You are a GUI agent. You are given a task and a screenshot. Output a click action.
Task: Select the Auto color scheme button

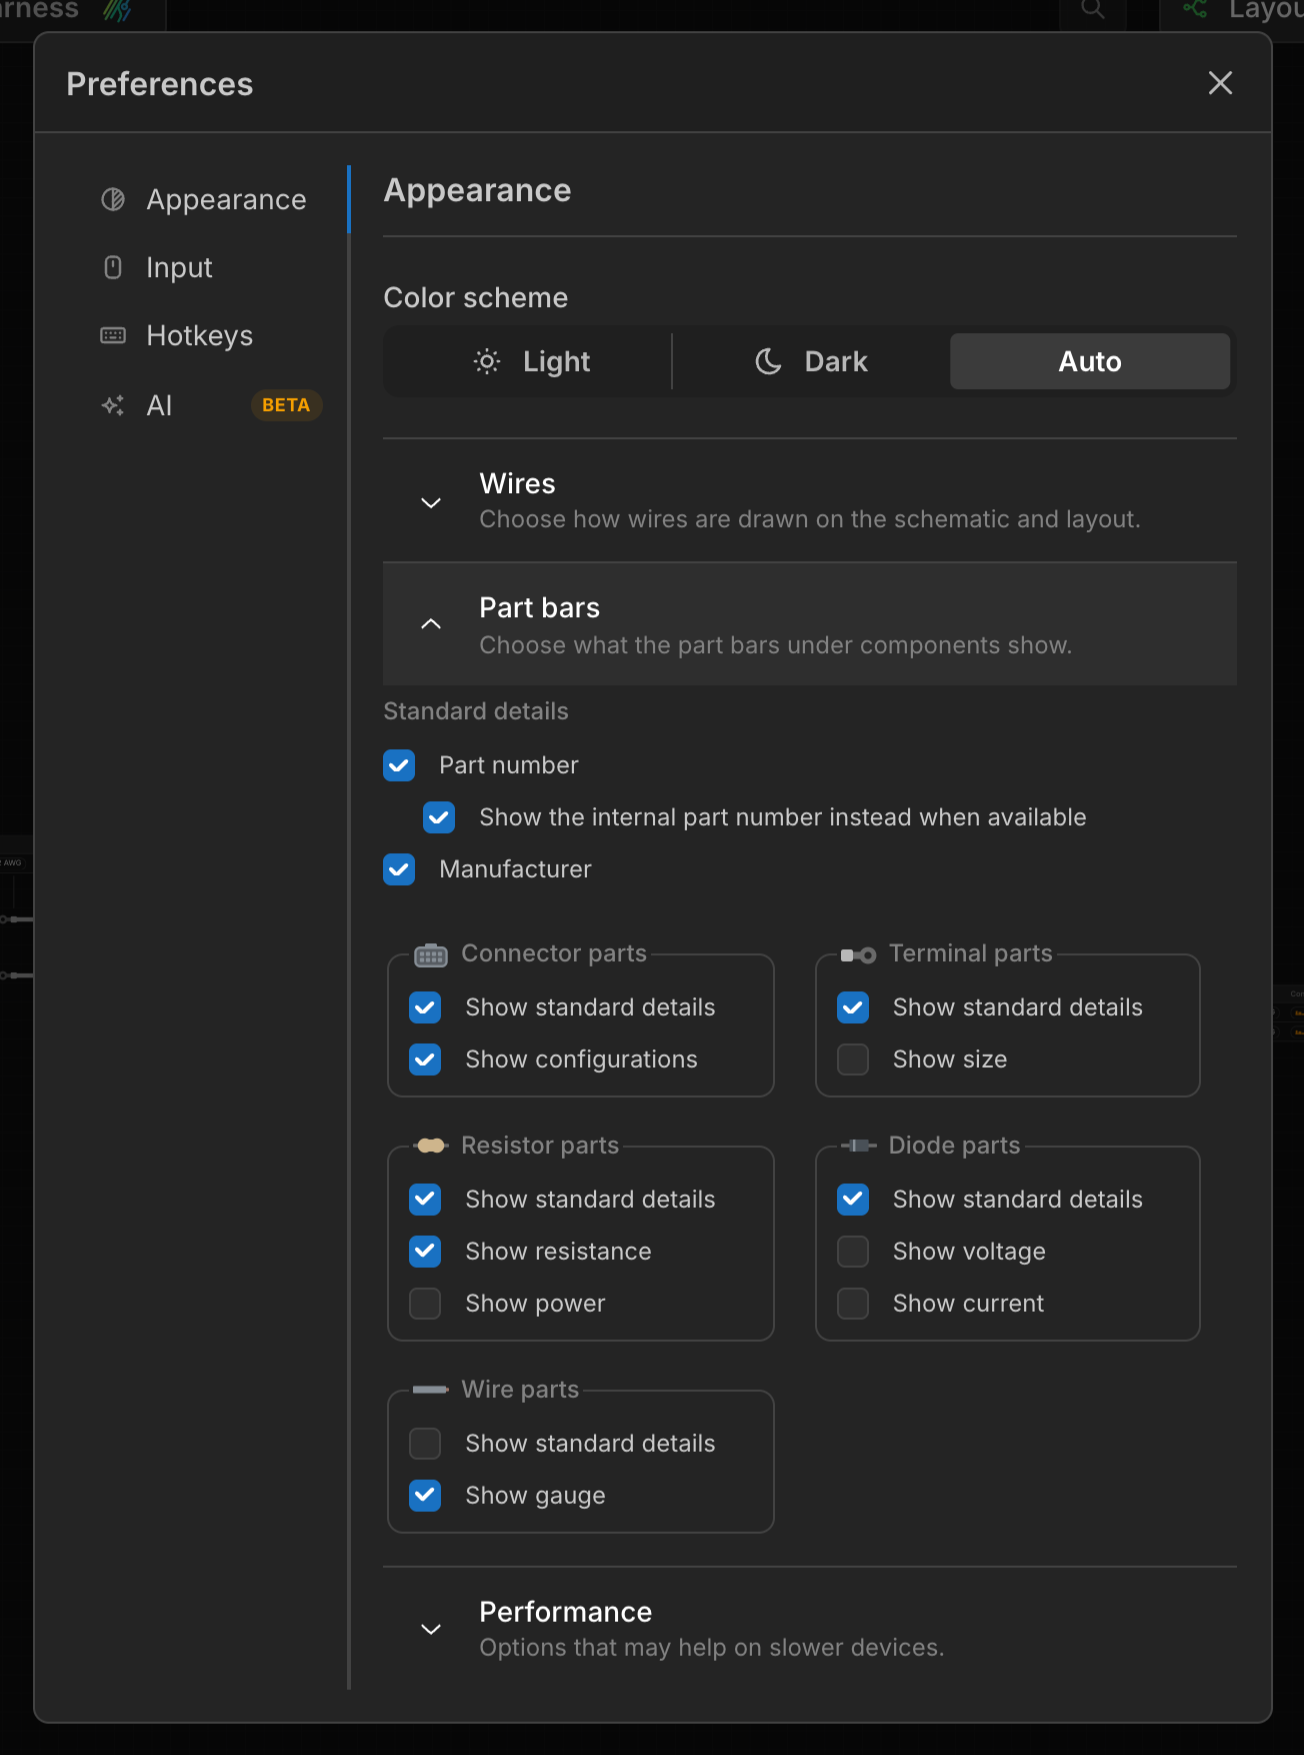pos(1090,361)
